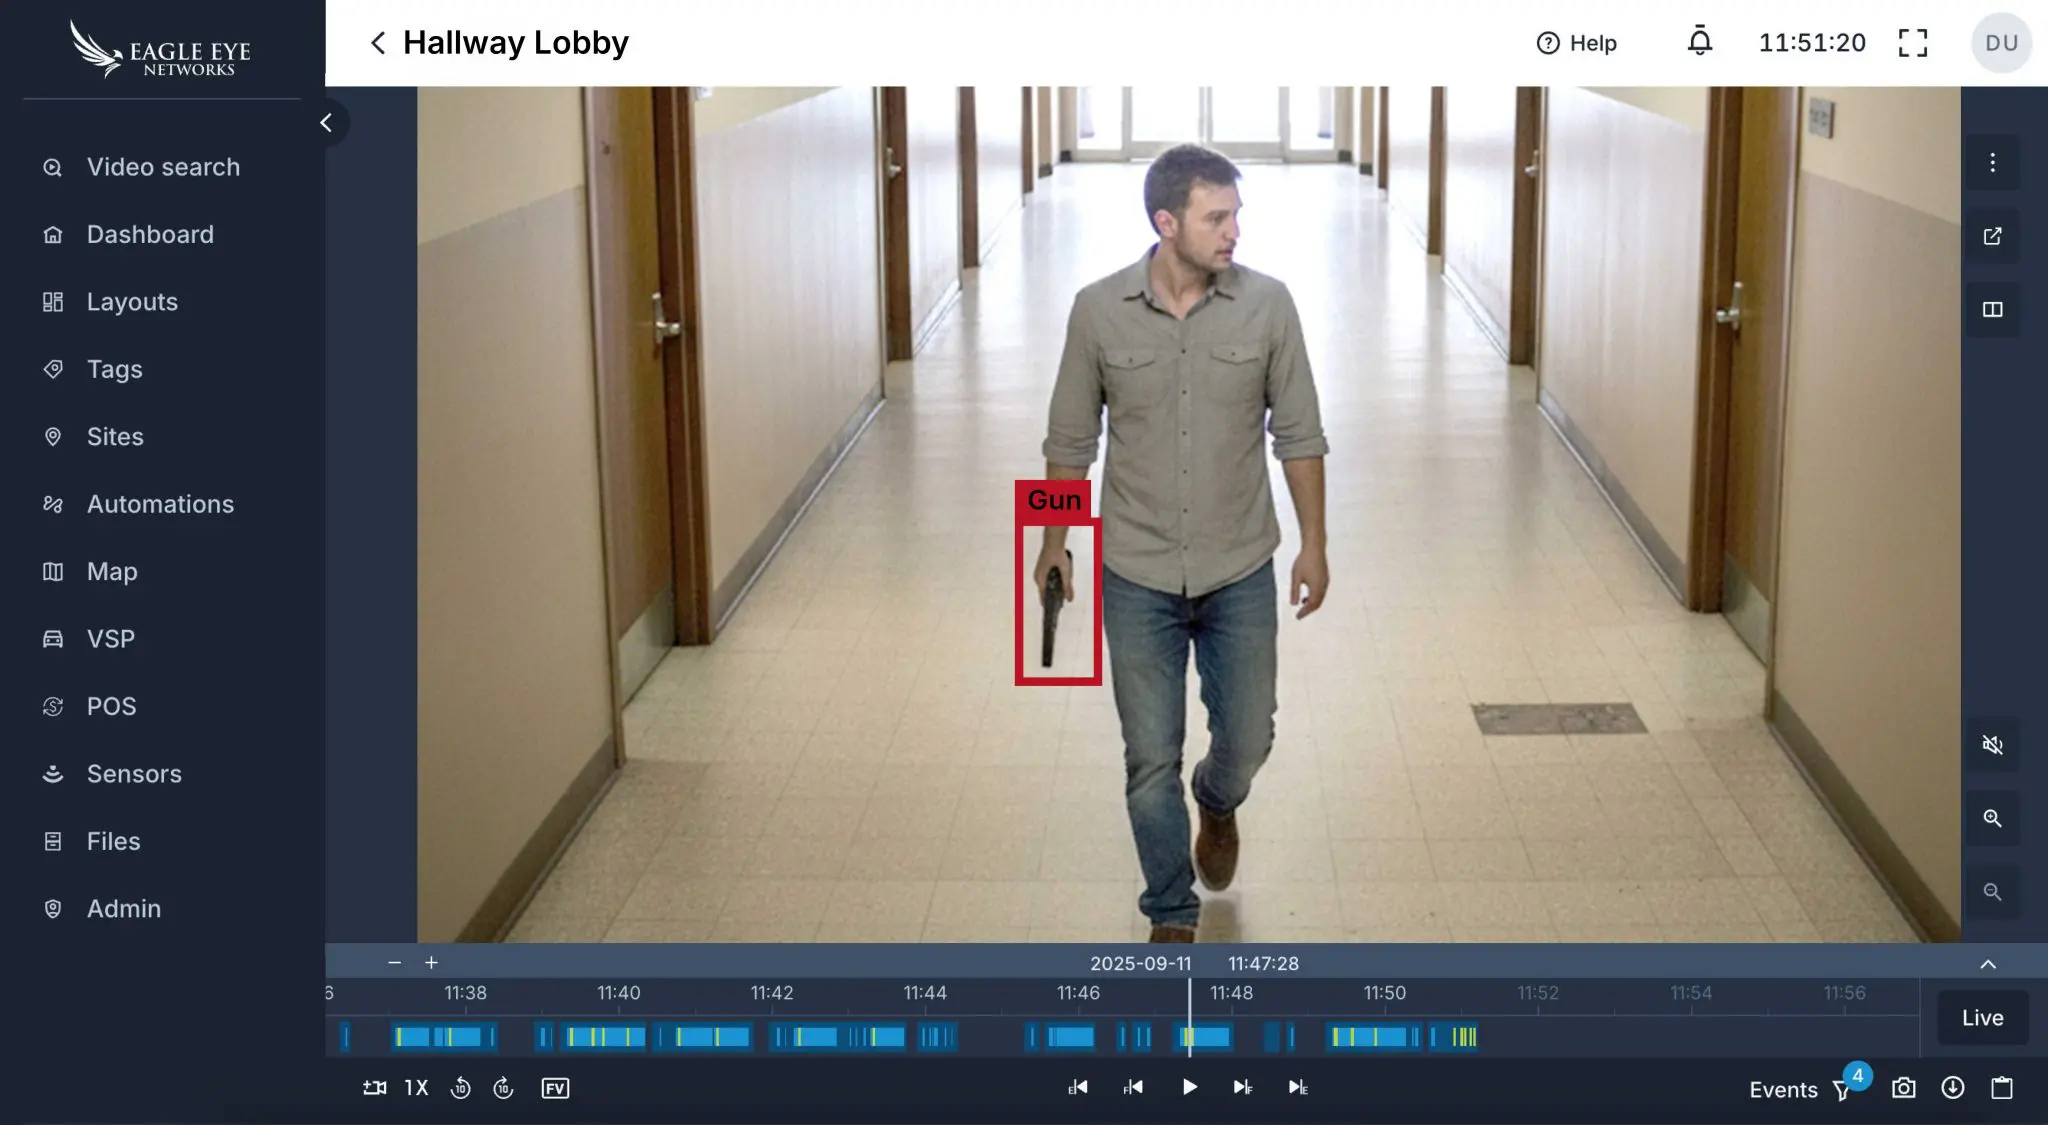Enter fullscreen mode from the top bar

click(x=1913, y=42)
